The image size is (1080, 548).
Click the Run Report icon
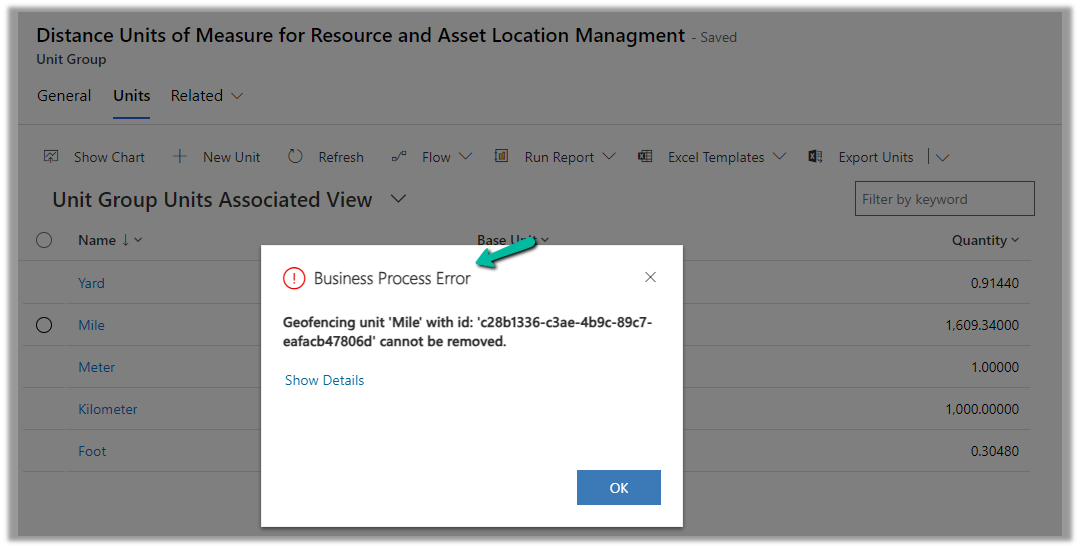pos(503,157)
